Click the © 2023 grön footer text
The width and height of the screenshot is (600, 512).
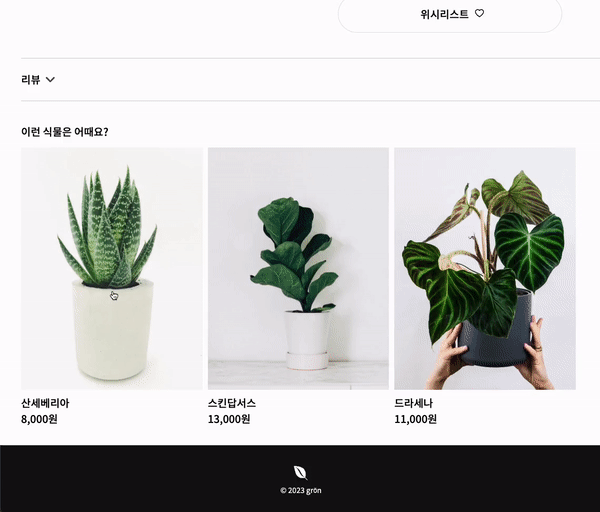pyautogui.click(x=301, y=491)
